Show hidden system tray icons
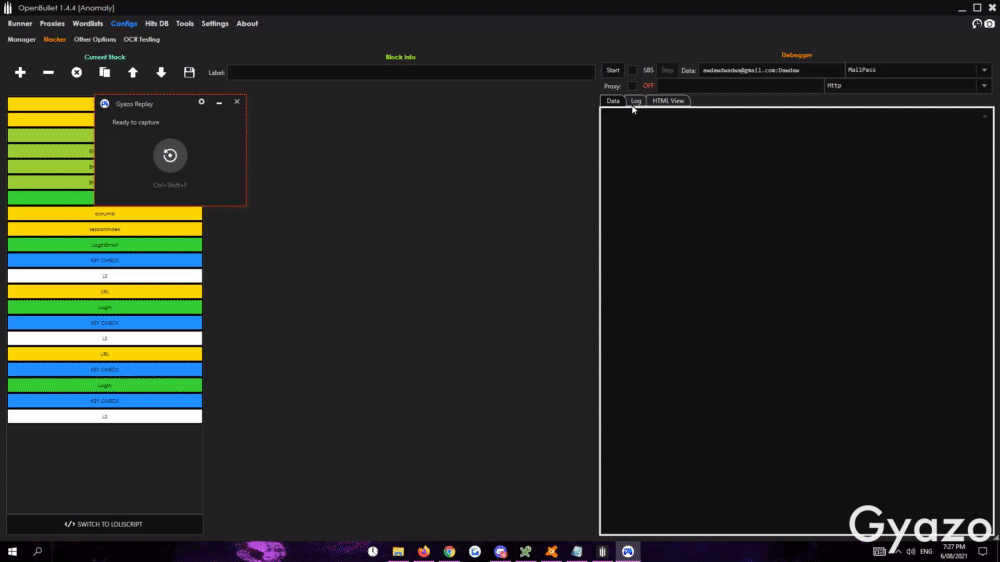 899,552
